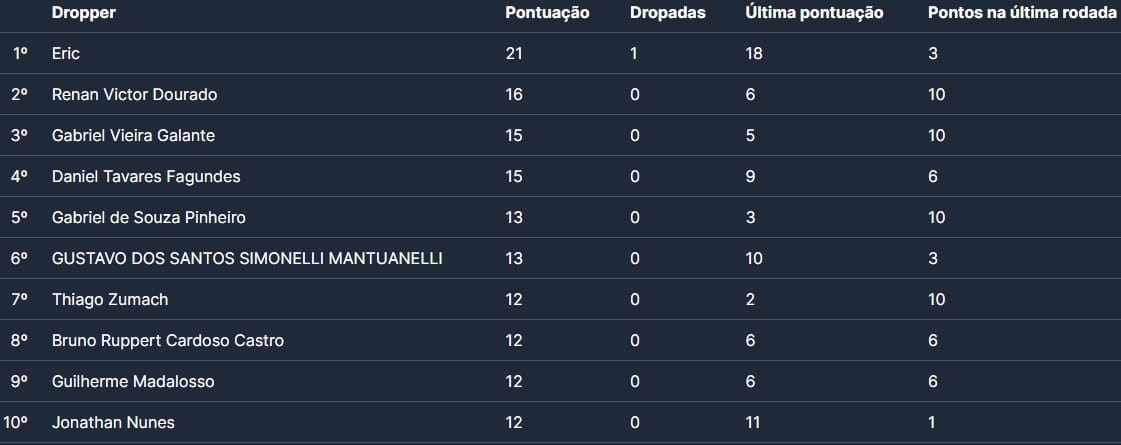Select GUSTAVO DOS SANTOS SIMONELLI MANTUANELLI
Image resolution: width=1121 pixels, height=445 pixels.
coord(247,258)
